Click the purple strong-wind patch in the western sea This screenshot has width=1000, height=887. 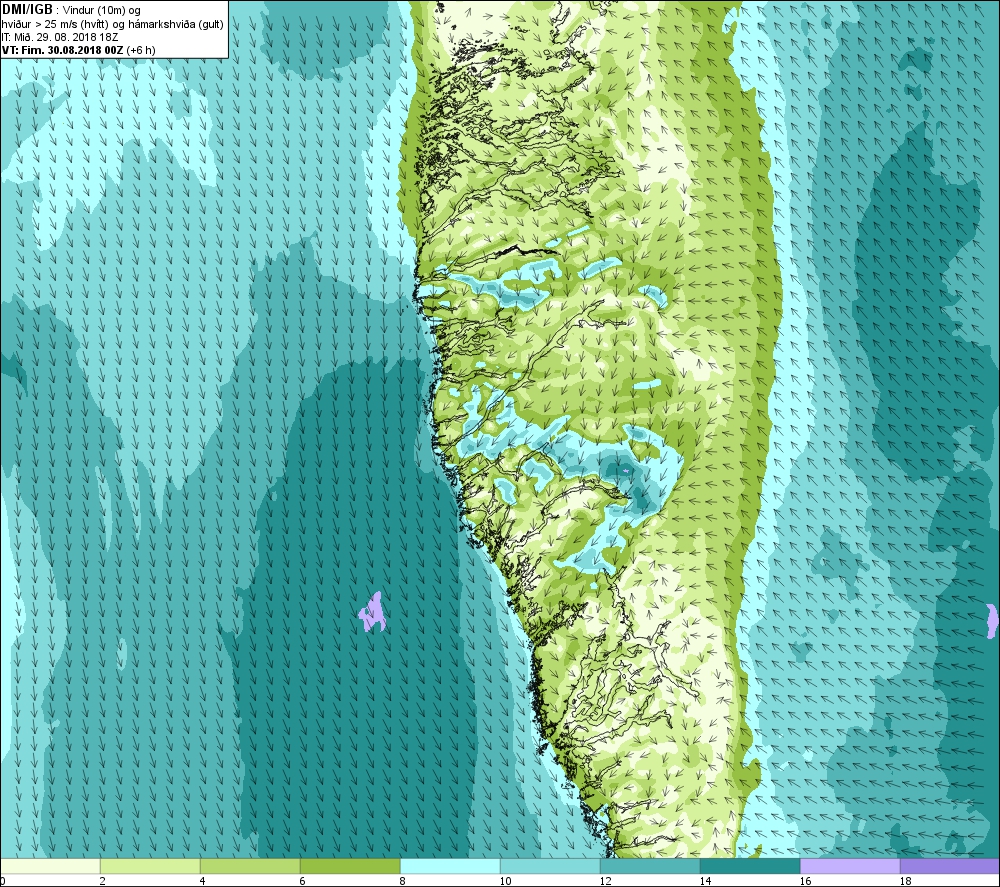[372, 613]
